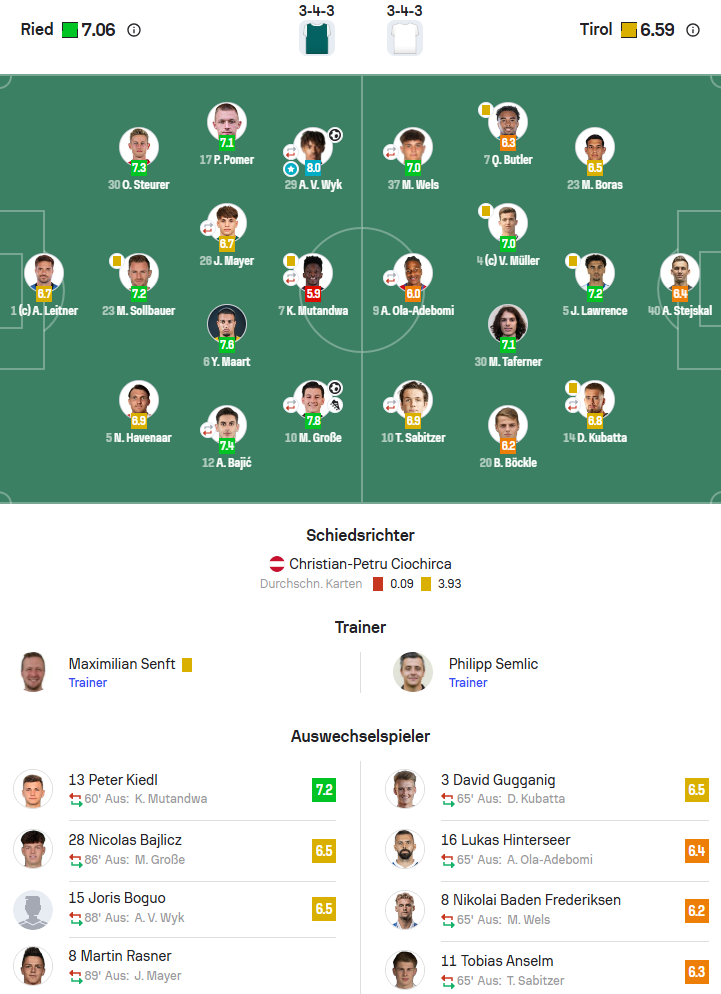The height and width of the screenshot is (994, 721).
Task: Click star badge on A. V. Wyk
Action: (x=291, y=169)
